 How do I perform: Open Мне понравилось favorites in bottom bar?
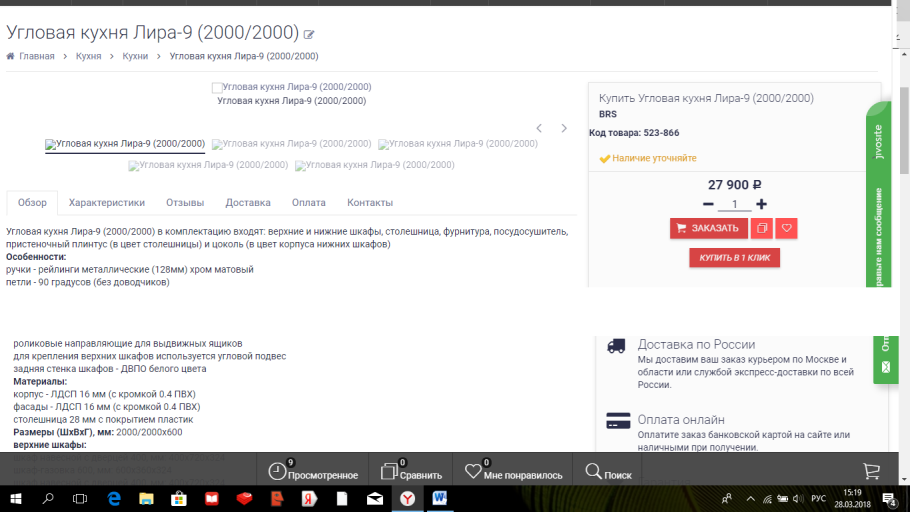pyautogui.click(x=513, y=472)
